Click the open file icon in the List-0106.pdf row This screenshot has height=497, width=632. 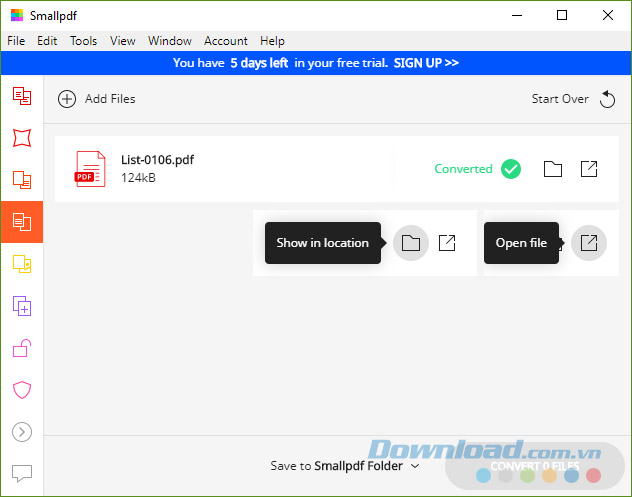pos(589,169)
